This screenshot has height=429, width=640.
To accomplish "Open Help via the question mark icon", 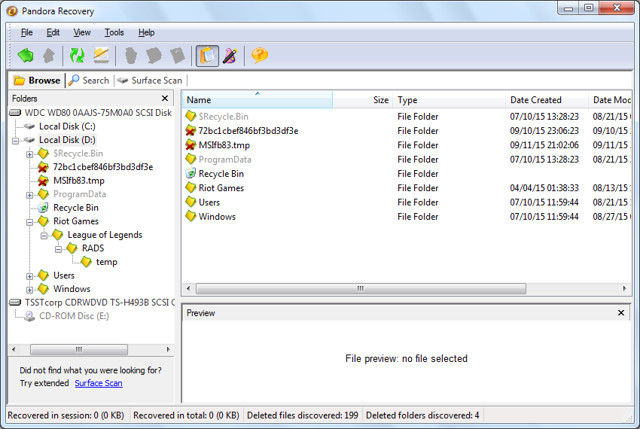I will point(259,55).
